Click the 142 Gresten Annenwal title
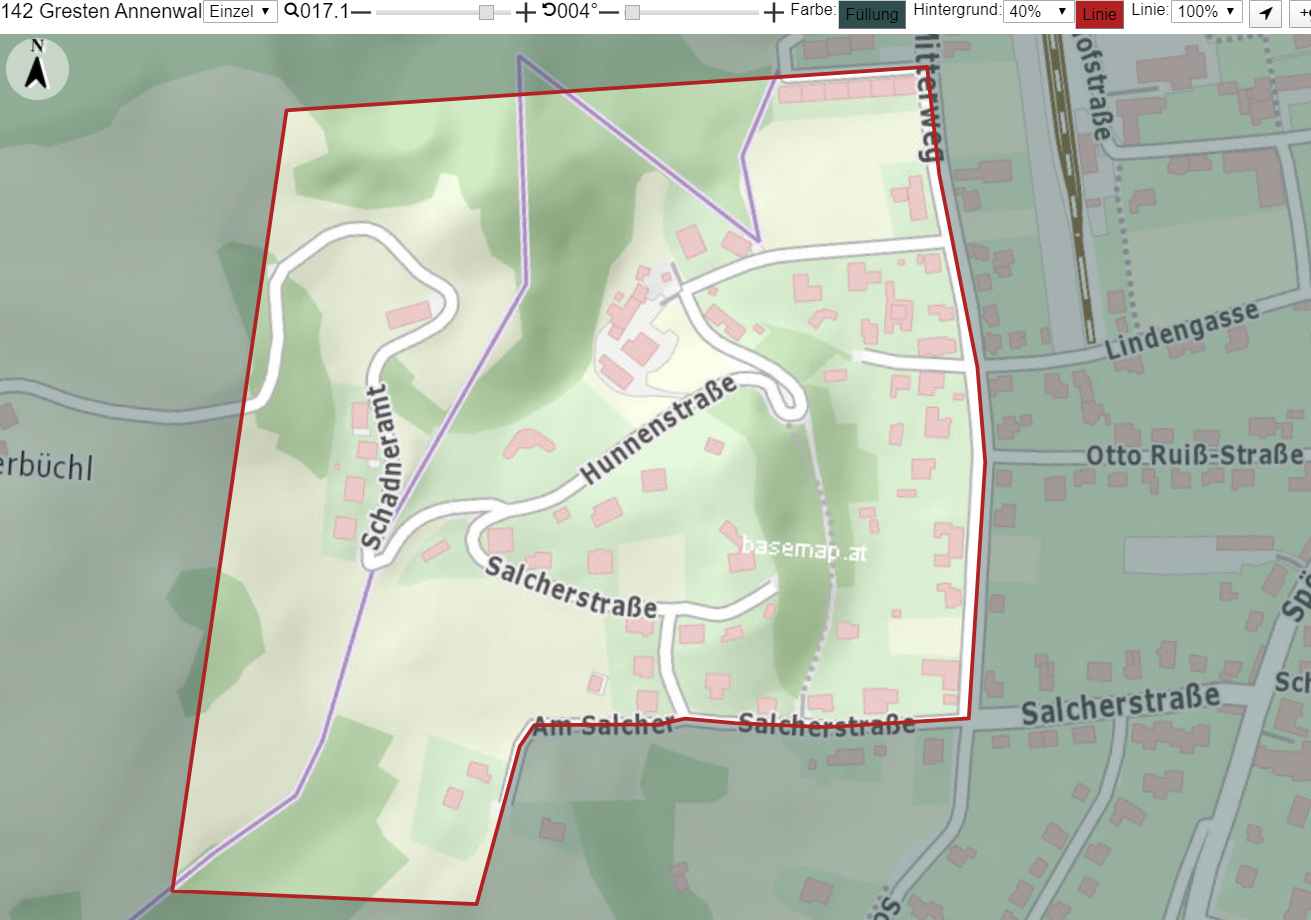Image resolution: width=1311 pixels, height=920 pixels. pos(101,12)
